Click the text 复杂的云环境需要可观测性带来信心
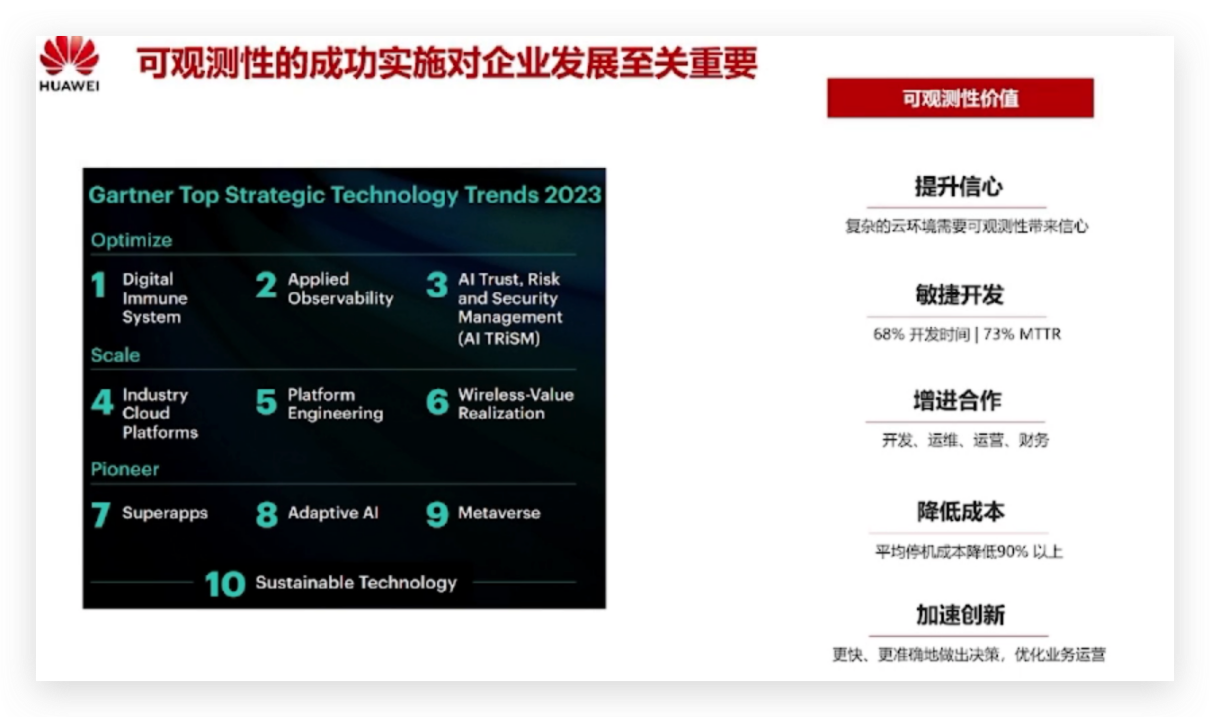The image size is (1210, 717). coord(966,227)
